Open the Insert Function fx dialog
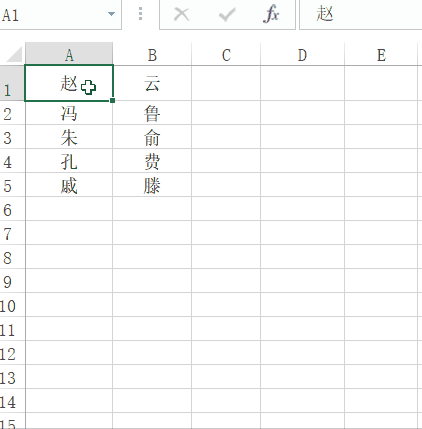 271,15
